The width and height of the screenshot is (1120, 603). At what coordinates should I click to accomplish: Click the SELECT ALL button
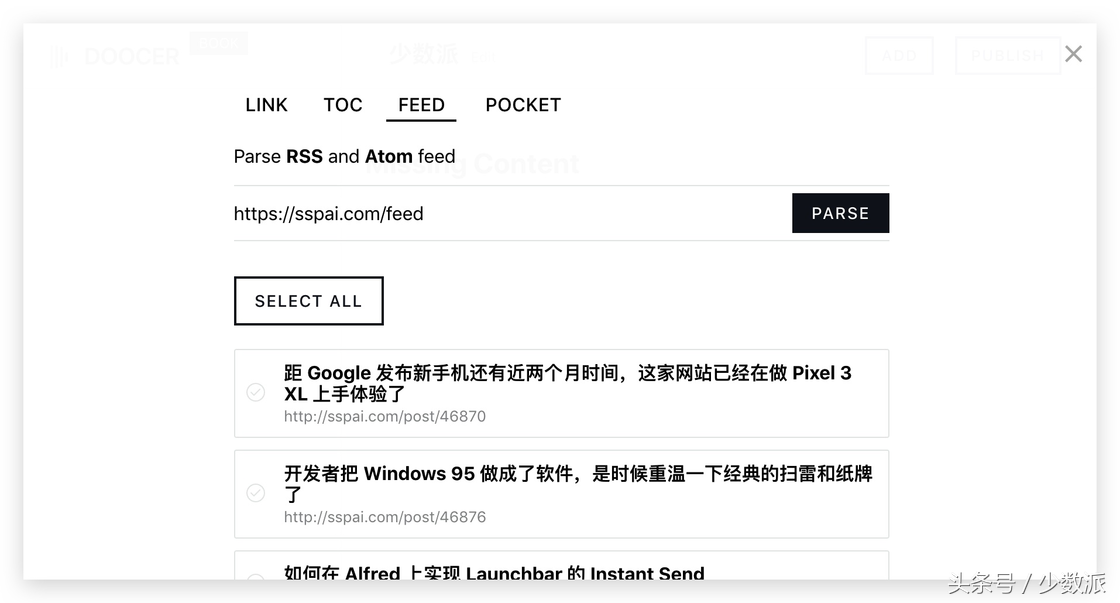(309, 301)
